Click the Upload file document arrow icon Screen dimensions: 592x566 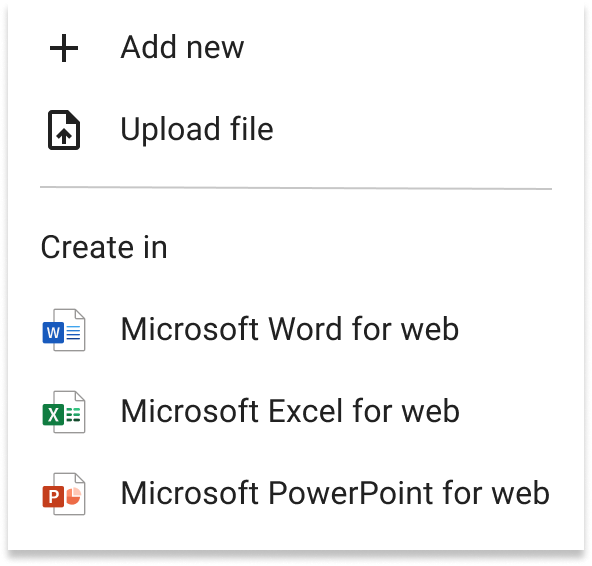[64, 130]
